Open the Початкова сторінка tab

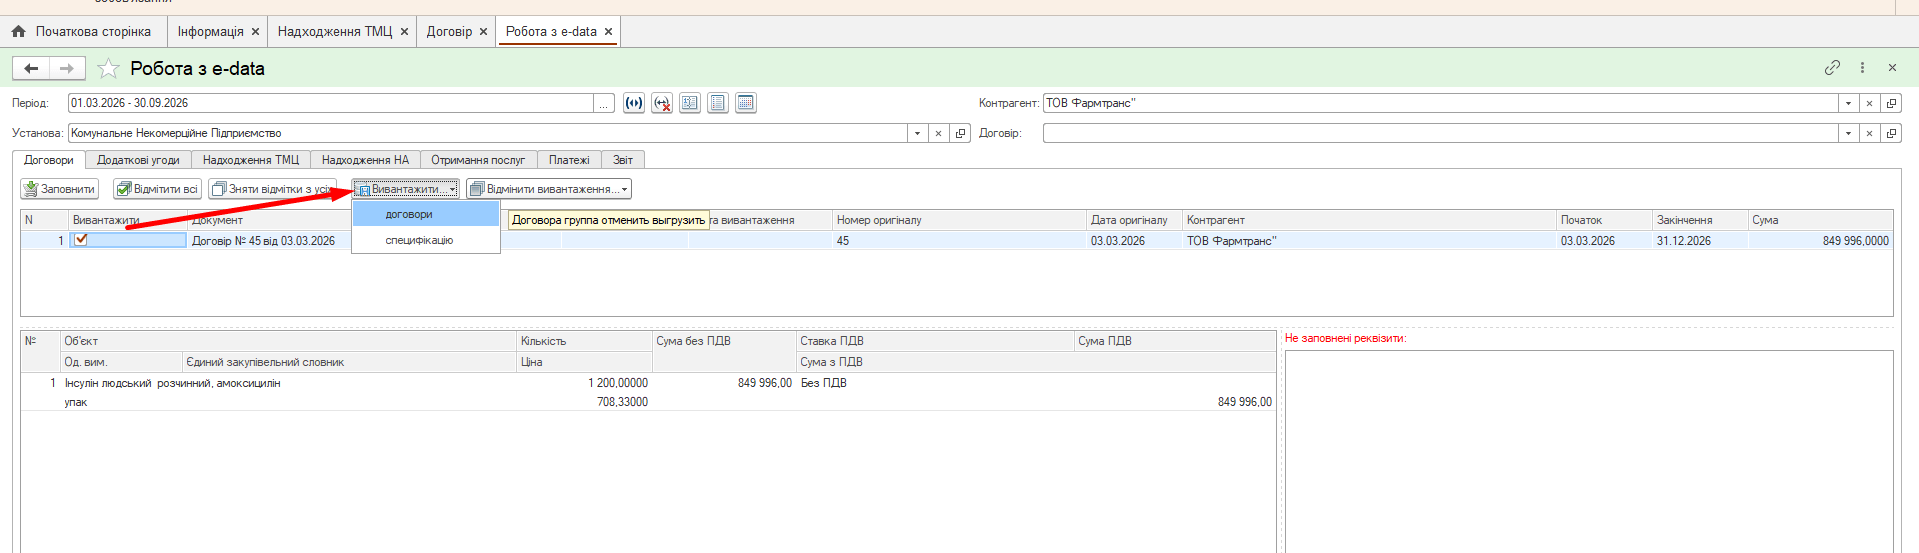coord(82,32)
